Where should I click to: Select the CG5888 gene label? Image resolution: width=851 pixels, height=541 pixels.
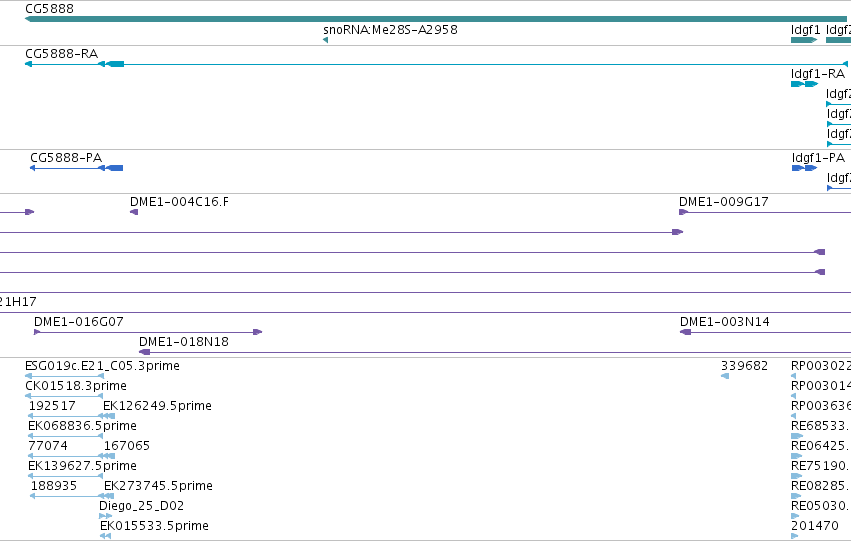pyautogui.click(x=49, y=9)
